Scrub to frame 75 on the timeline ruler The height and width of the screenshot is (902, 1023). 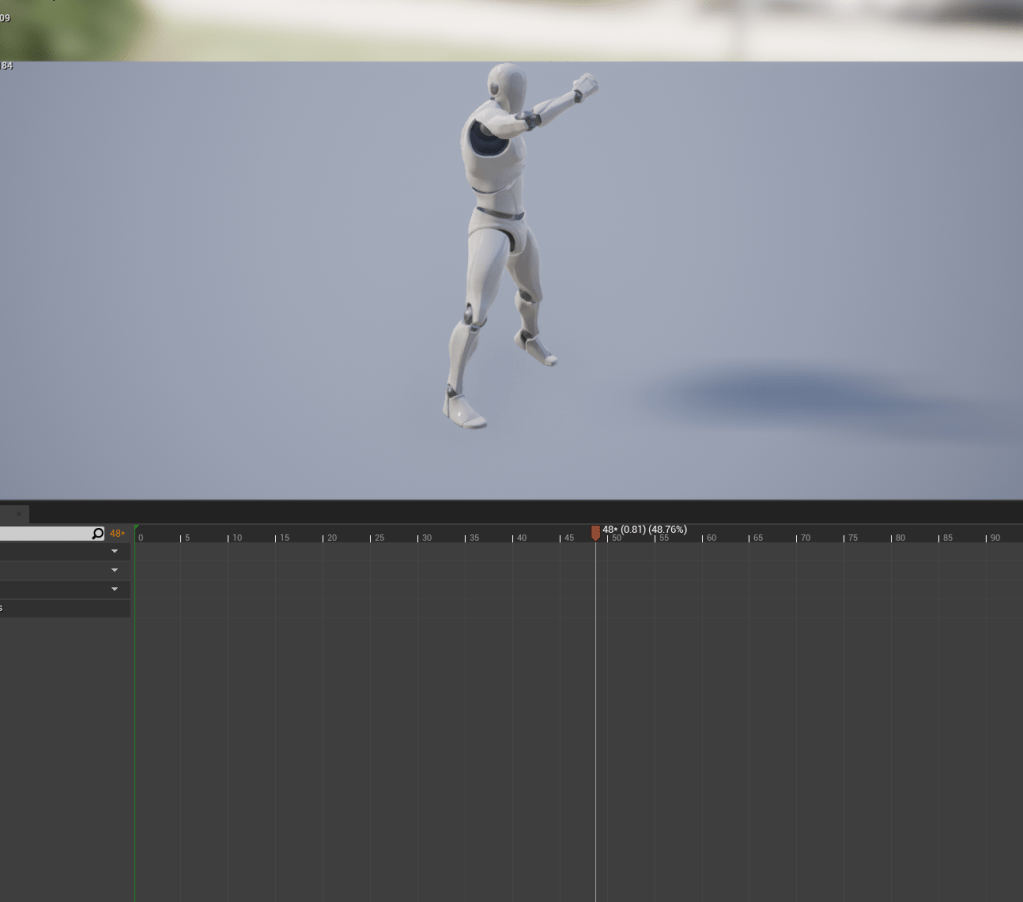click(844, 538)
